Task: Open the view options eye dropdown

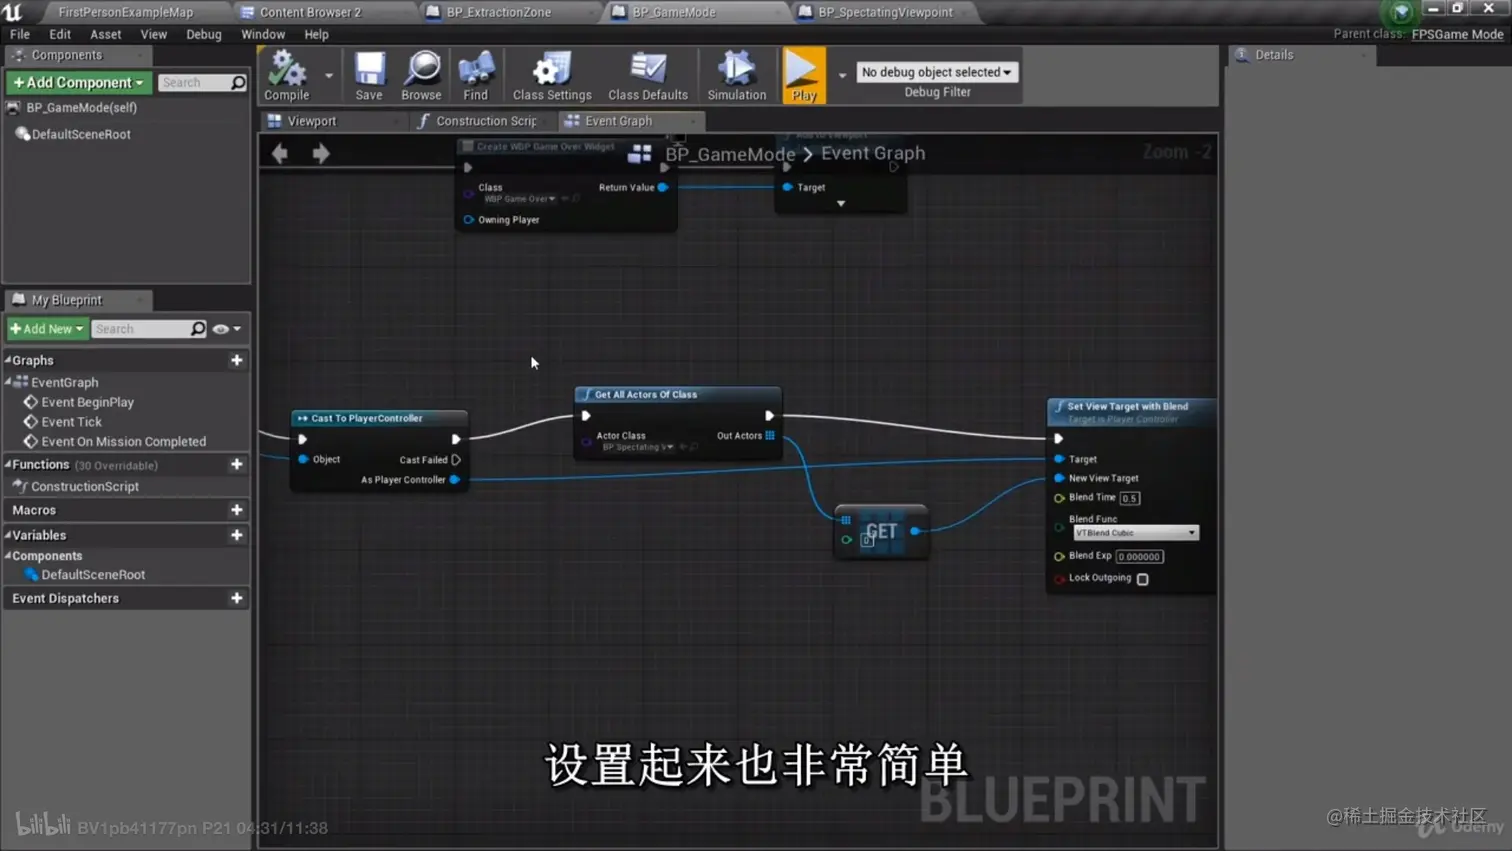Action: [x=227, y=329]
